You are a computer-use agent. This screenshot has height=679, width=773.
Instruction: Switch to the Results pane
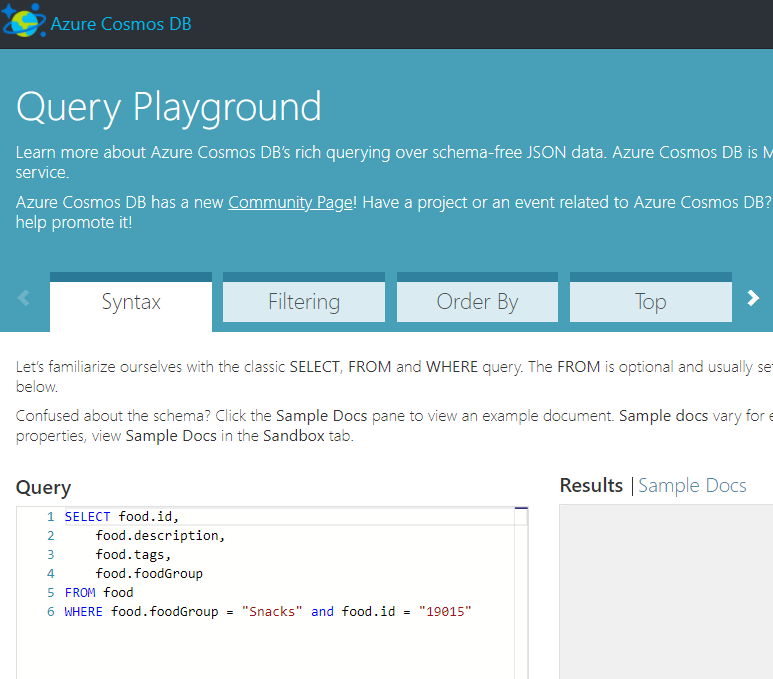point(591,486)
